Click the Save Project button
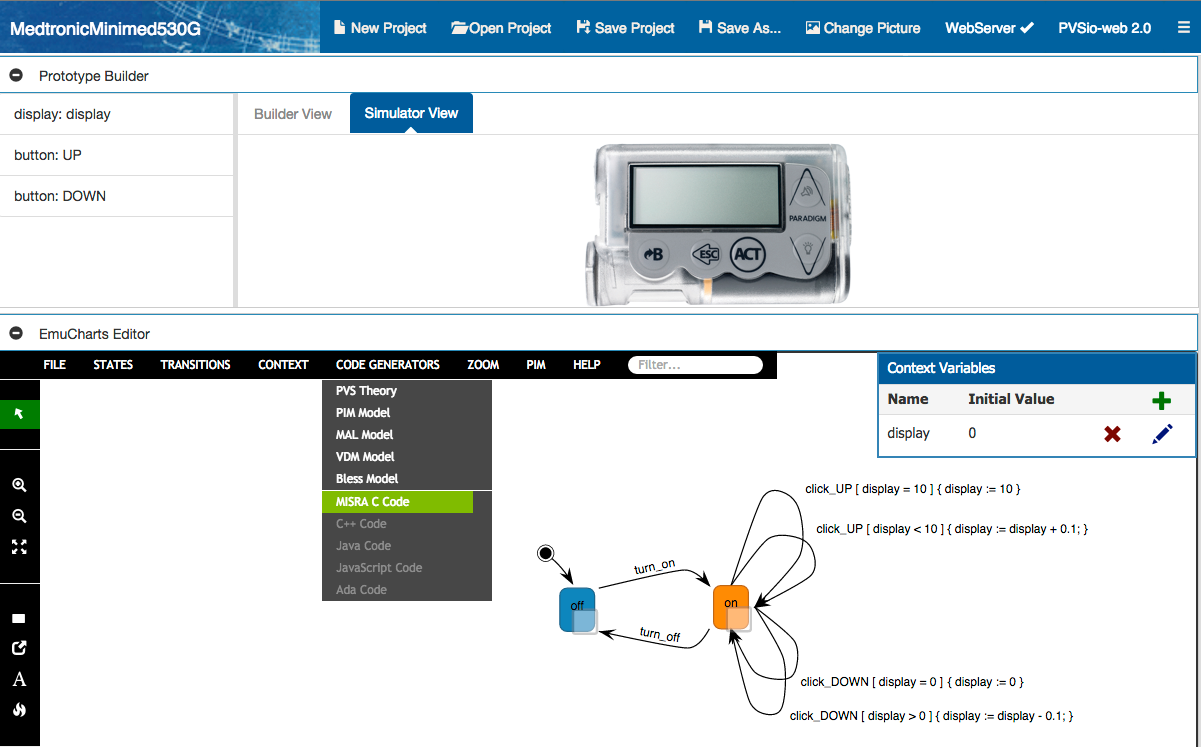The image size is (1201, 747). tap(625, 28)
